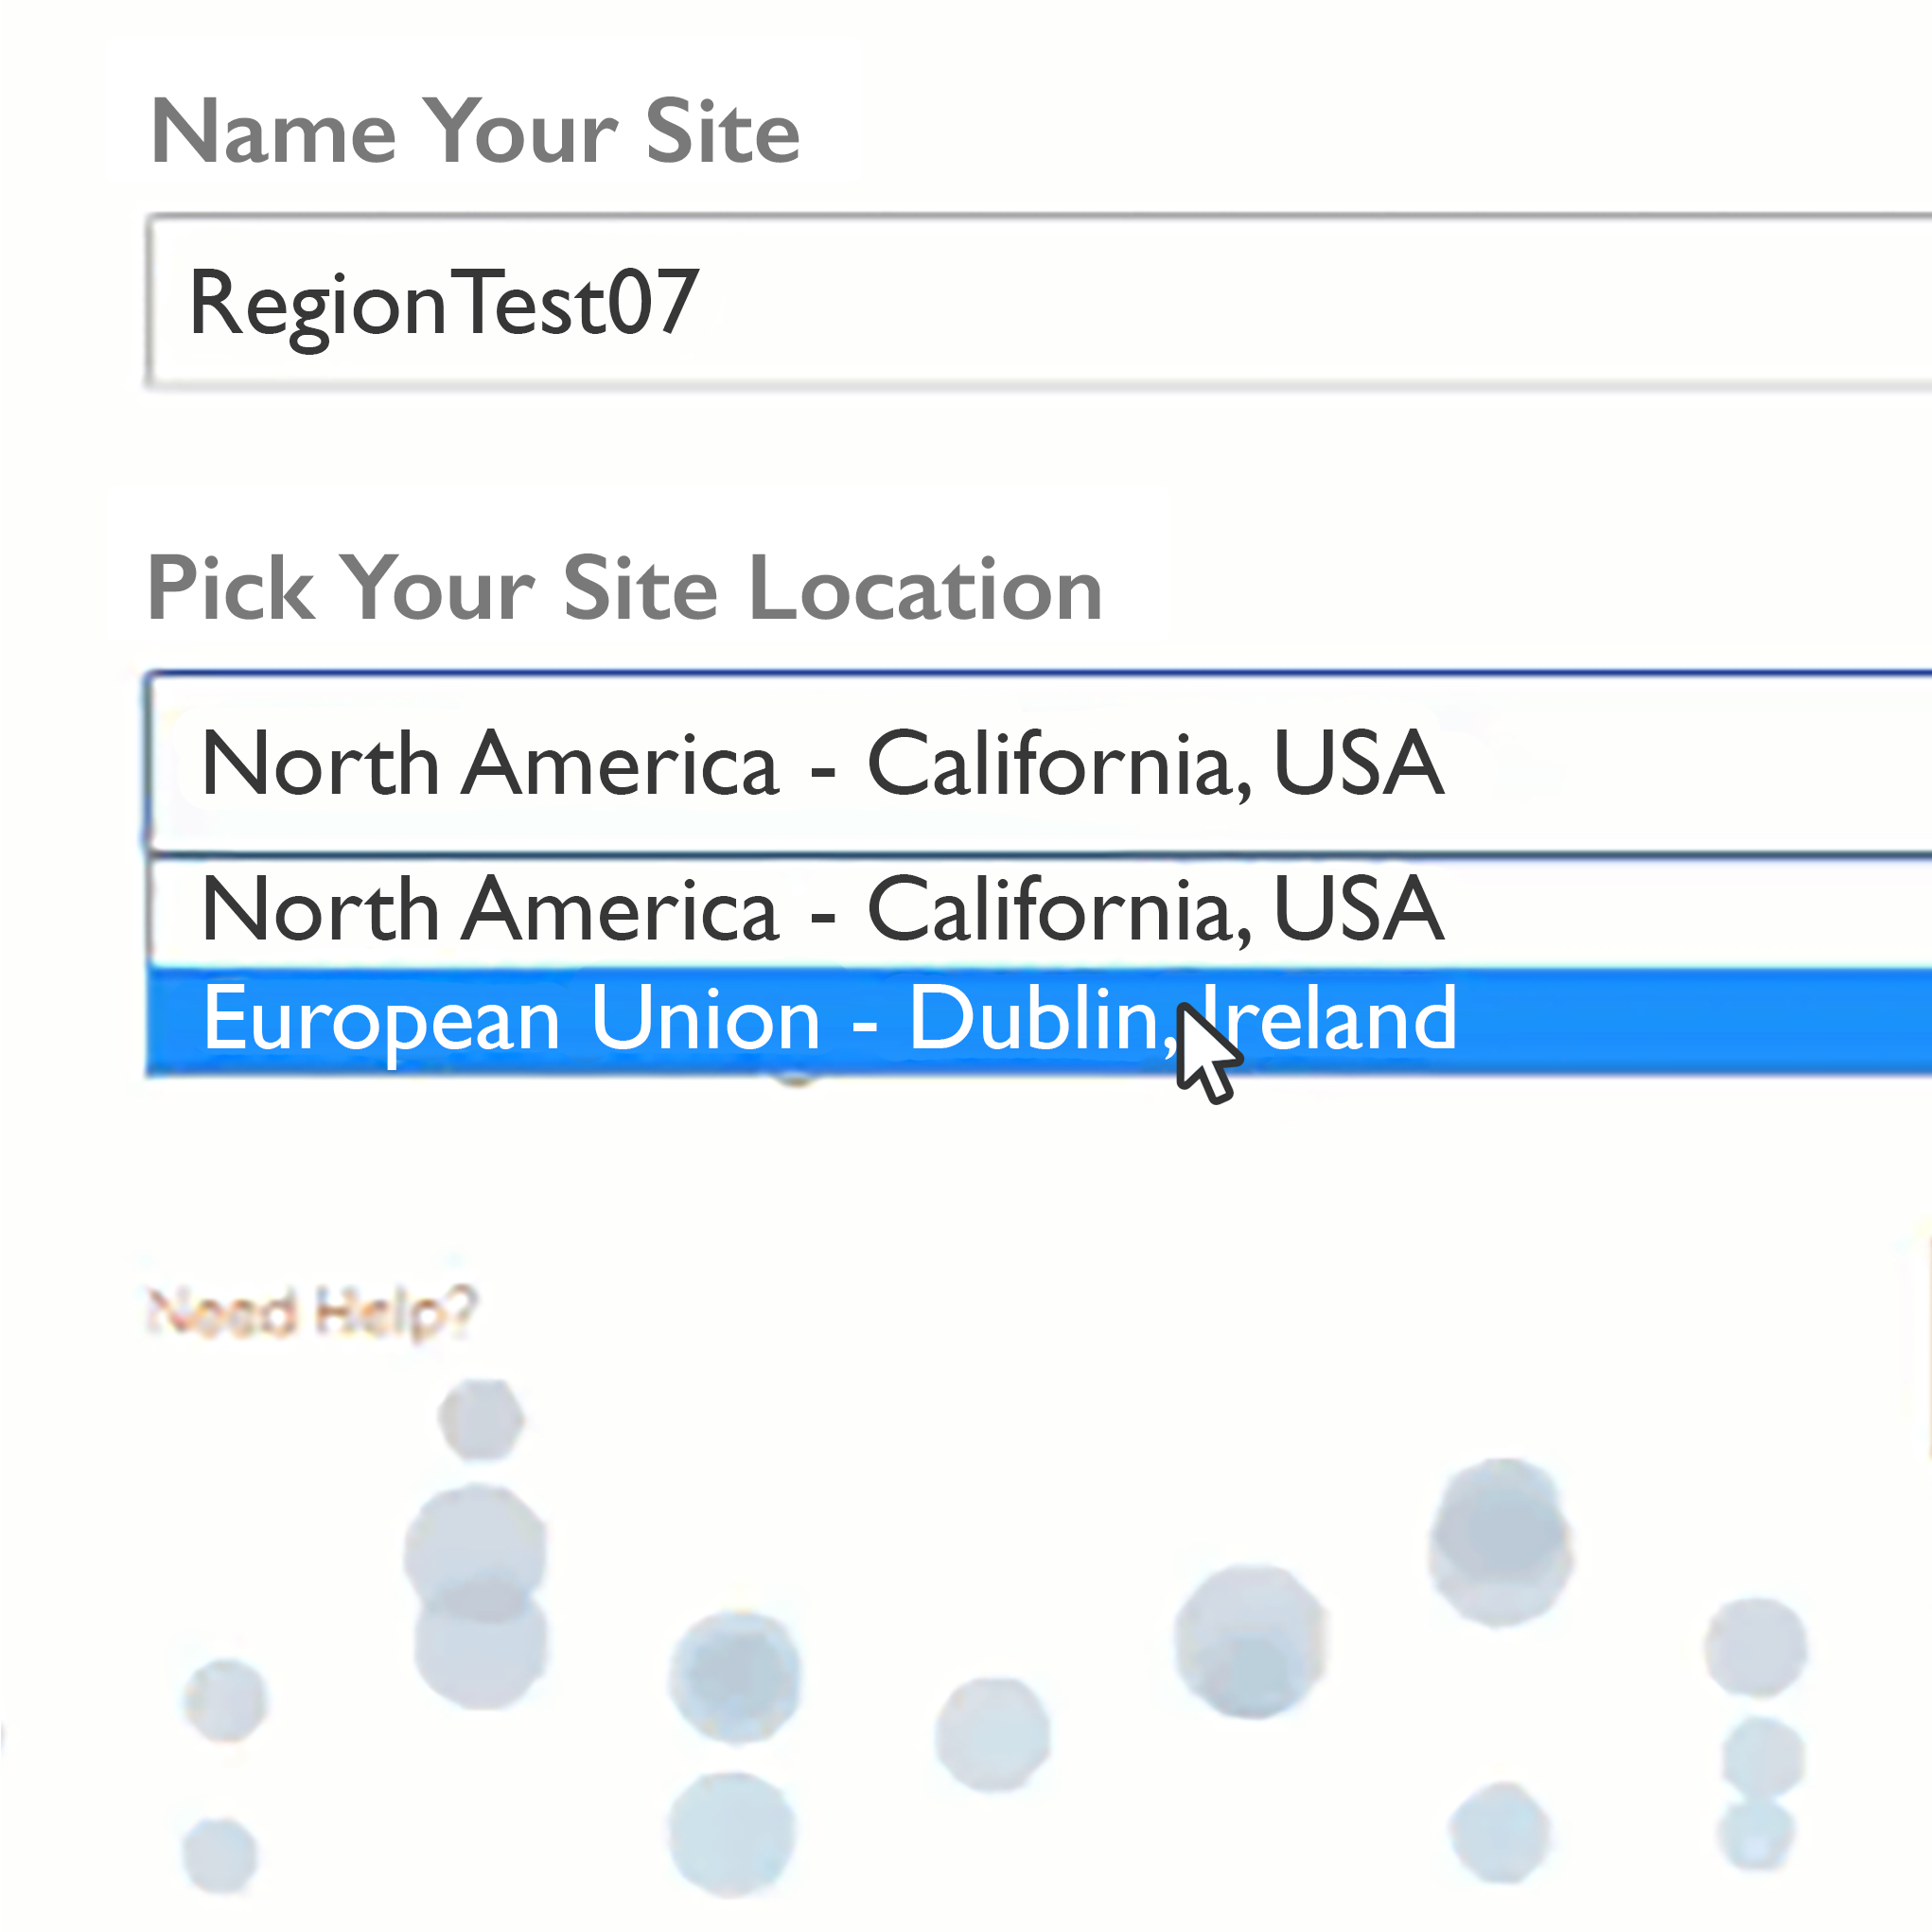The image size is (1932, 1932).
Task: Collapse the site location combo box
Action: click(x=1000, y=764)
